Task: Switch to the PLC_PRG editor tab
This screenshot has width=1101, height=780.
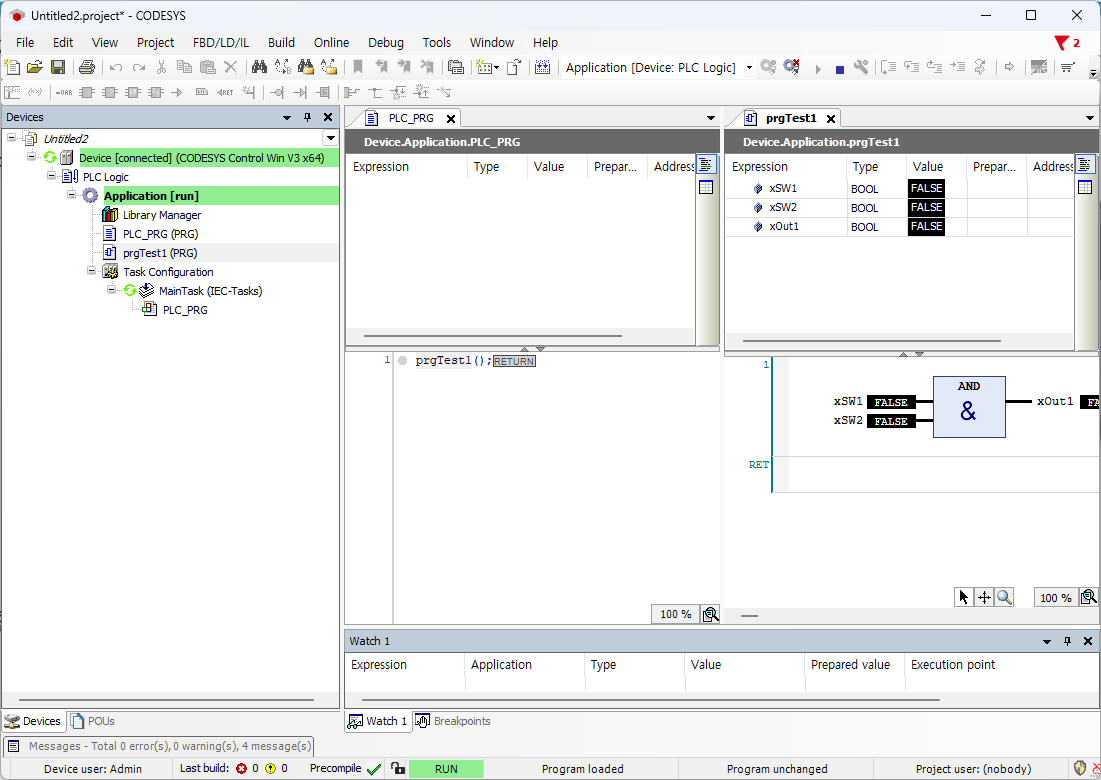Action: click(411, 118)
